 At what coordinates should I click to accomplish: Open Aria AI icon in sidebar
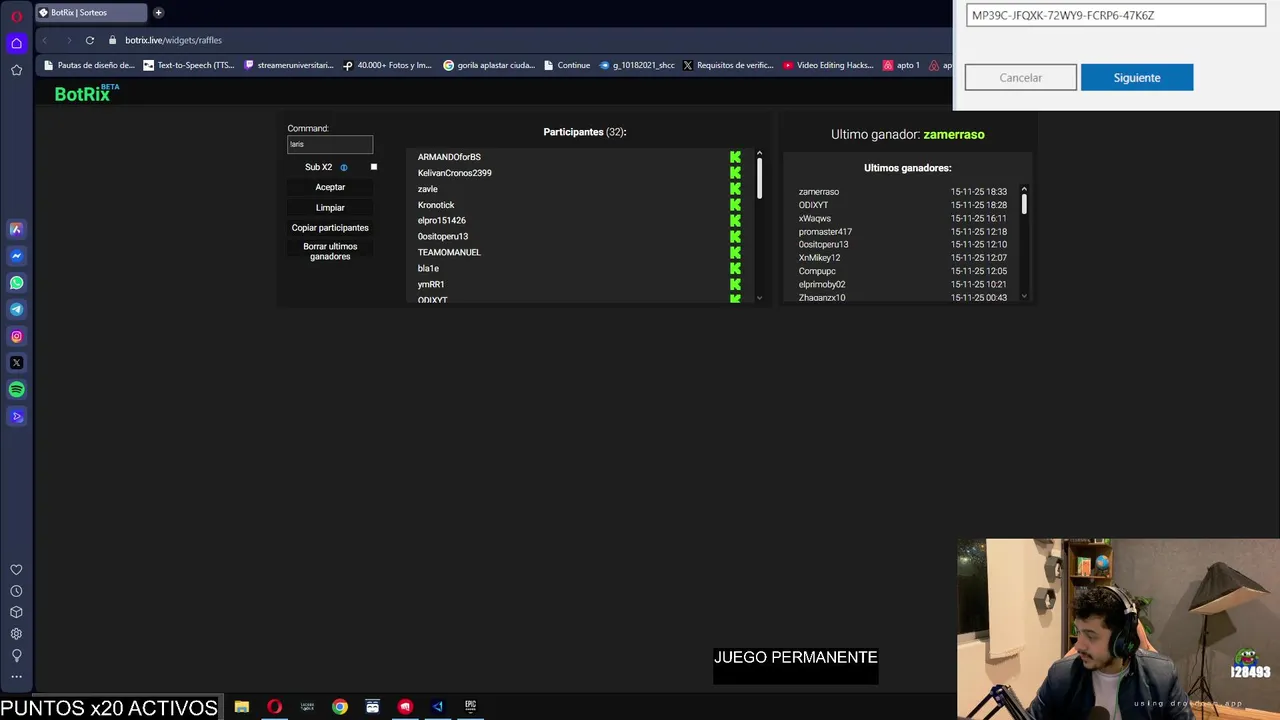[16, 229]
